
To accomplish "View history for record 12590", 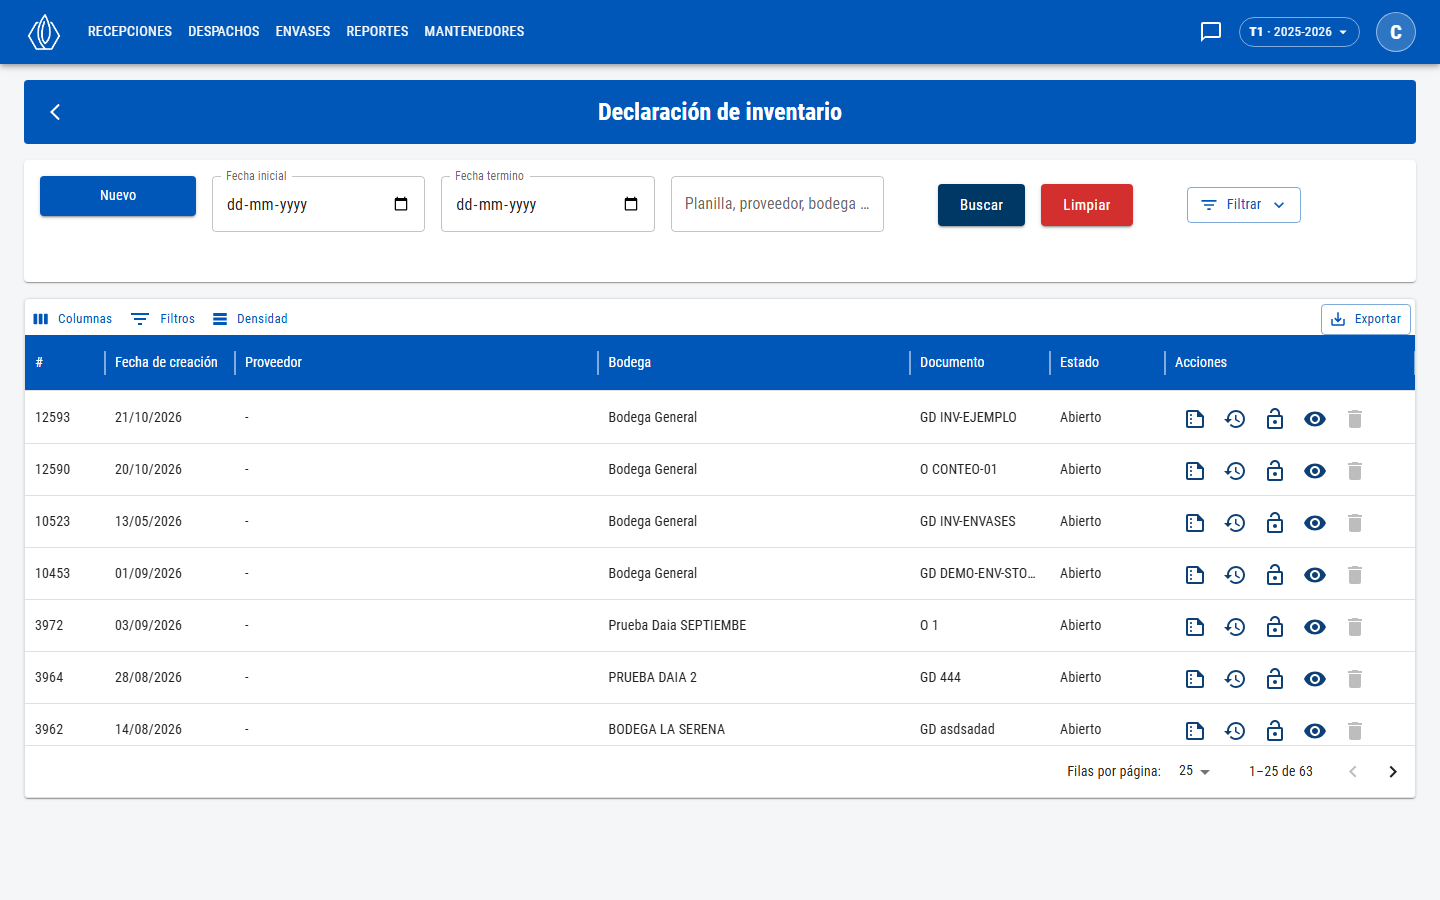I will click(x=1235, y=471).
